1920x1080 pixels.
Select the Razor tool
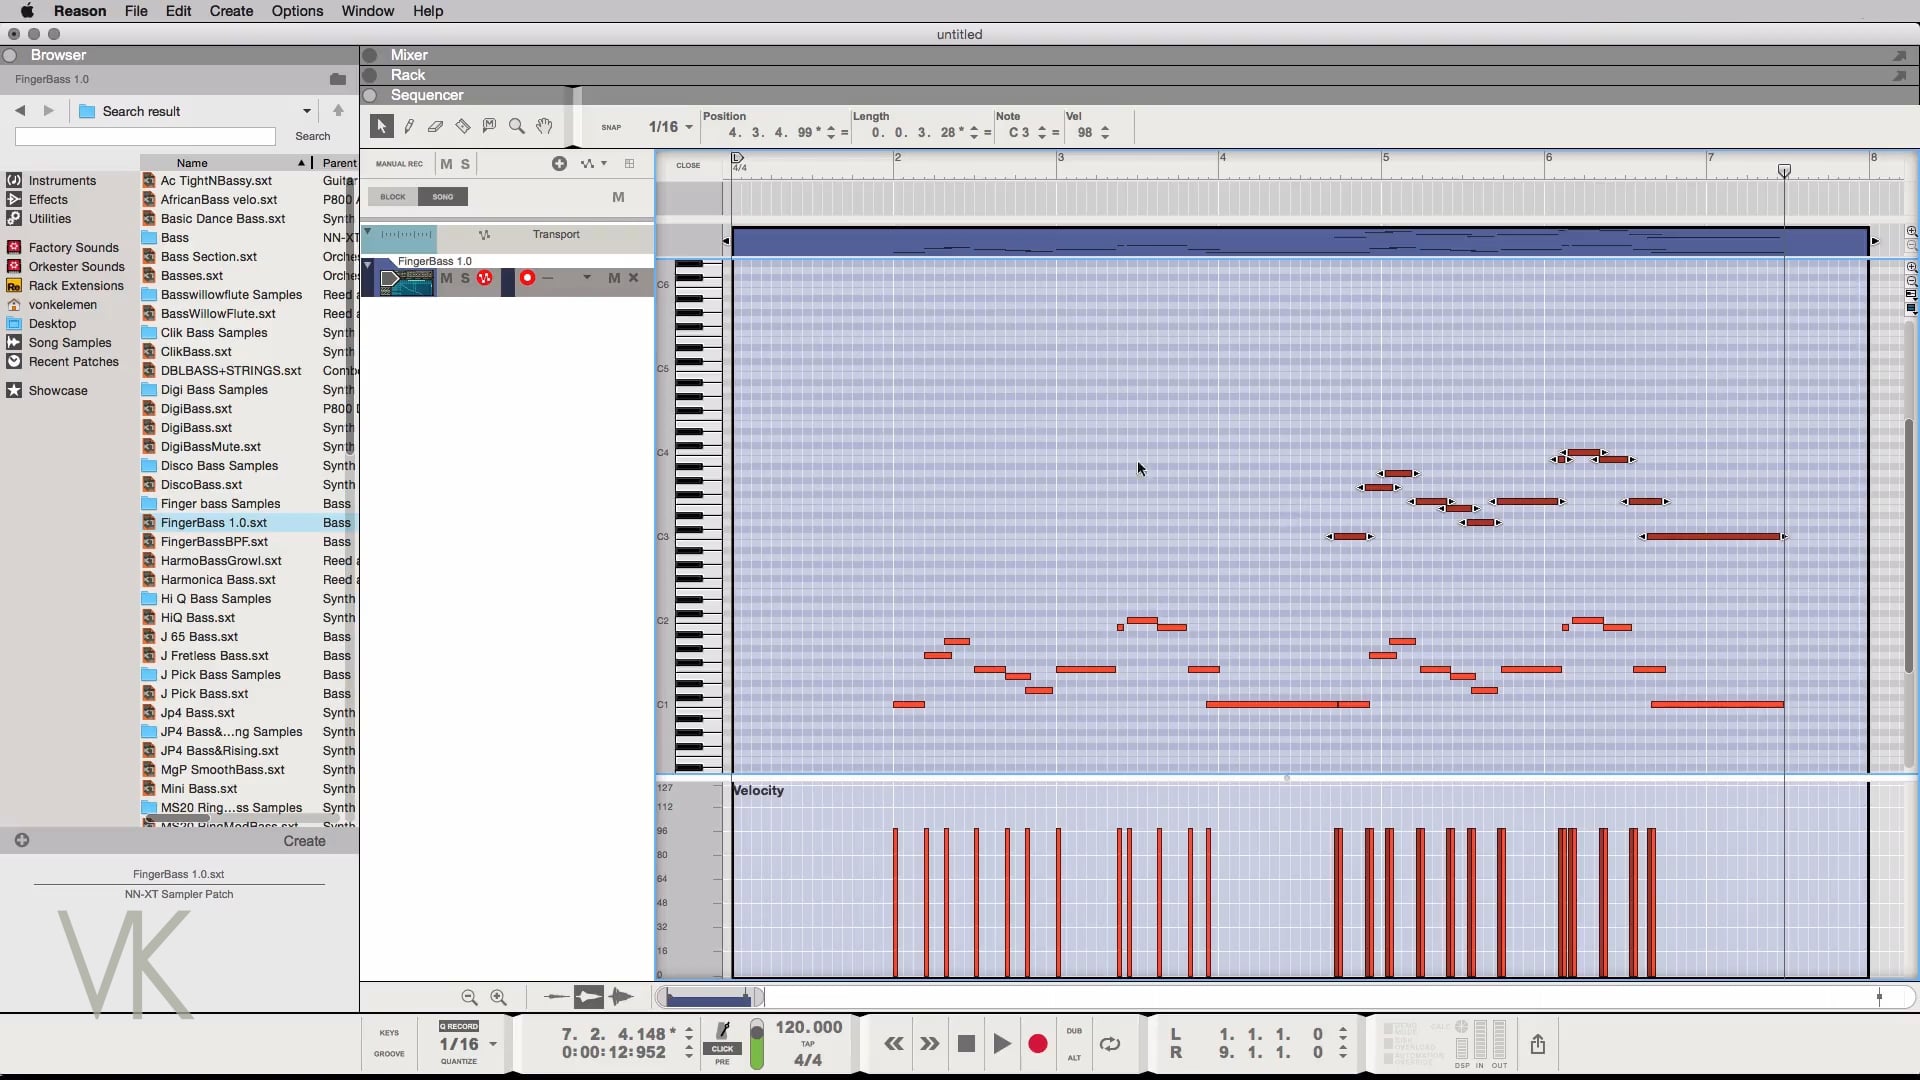[x=462, y=126]
